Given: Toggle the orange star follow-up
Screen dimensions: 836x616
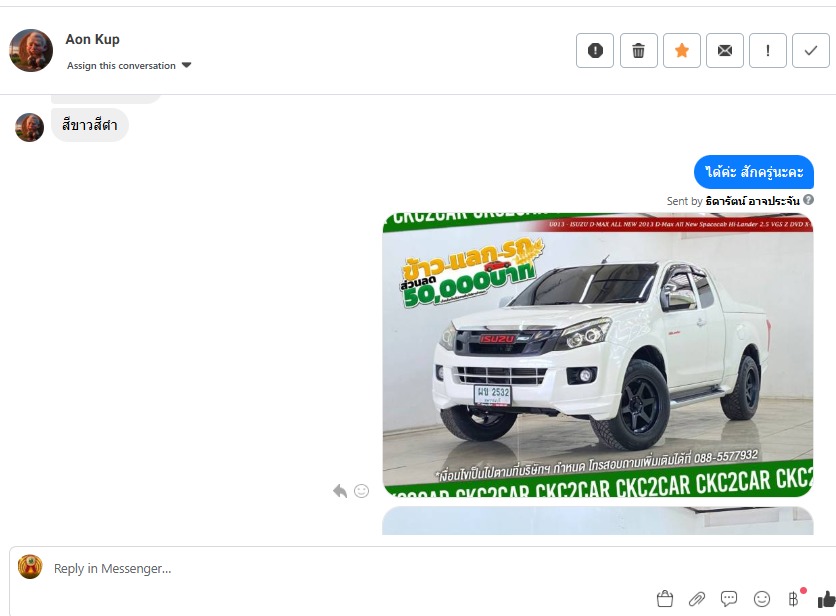Looking at the screenshot, I should (x=682, y=51).
